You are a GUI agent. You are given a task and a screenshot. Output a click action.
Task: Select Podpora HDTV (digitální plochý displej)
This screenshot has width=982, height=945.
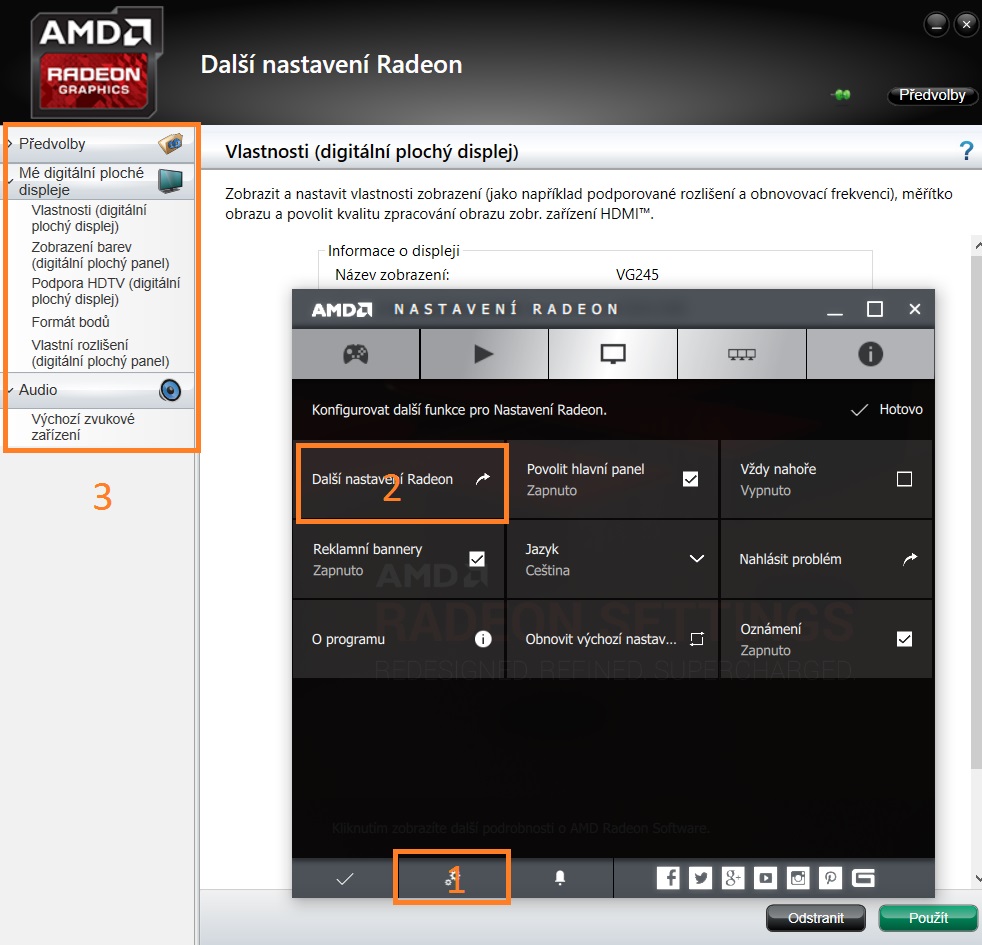pyautogui.click(x=106, y=291)
